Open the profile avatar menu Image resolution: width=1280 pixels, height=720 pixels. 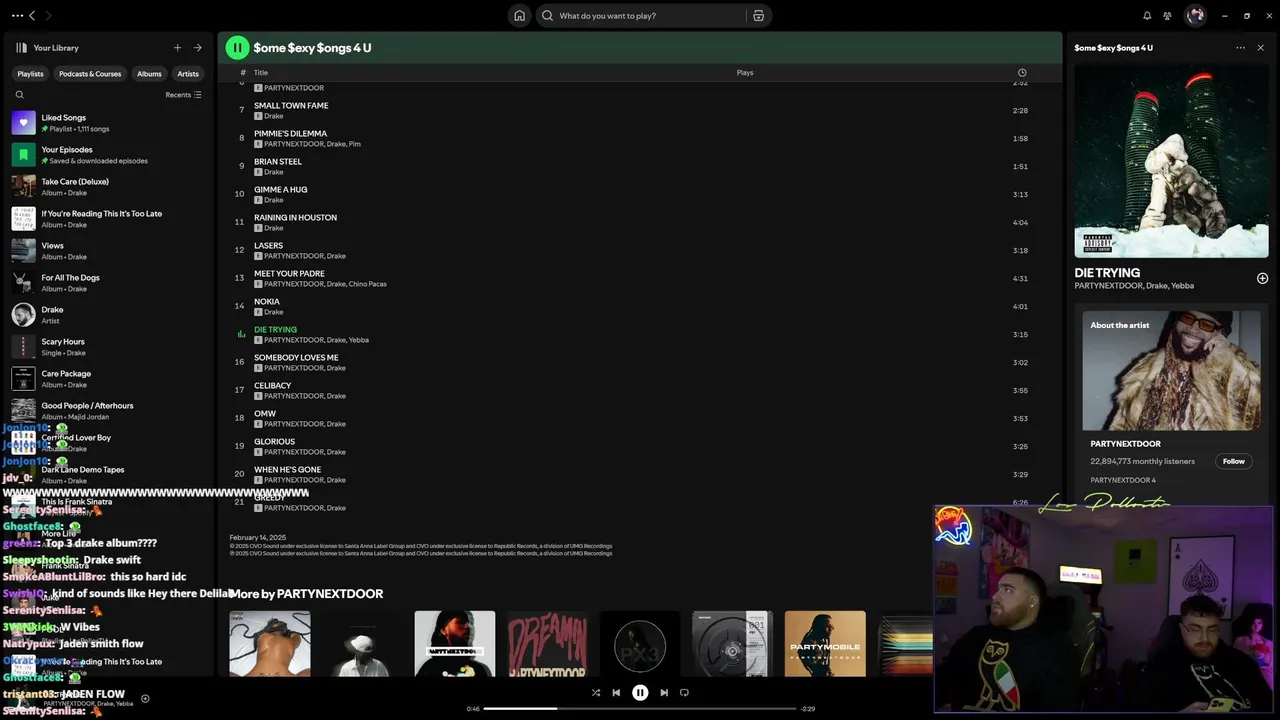click(1195, 16)
